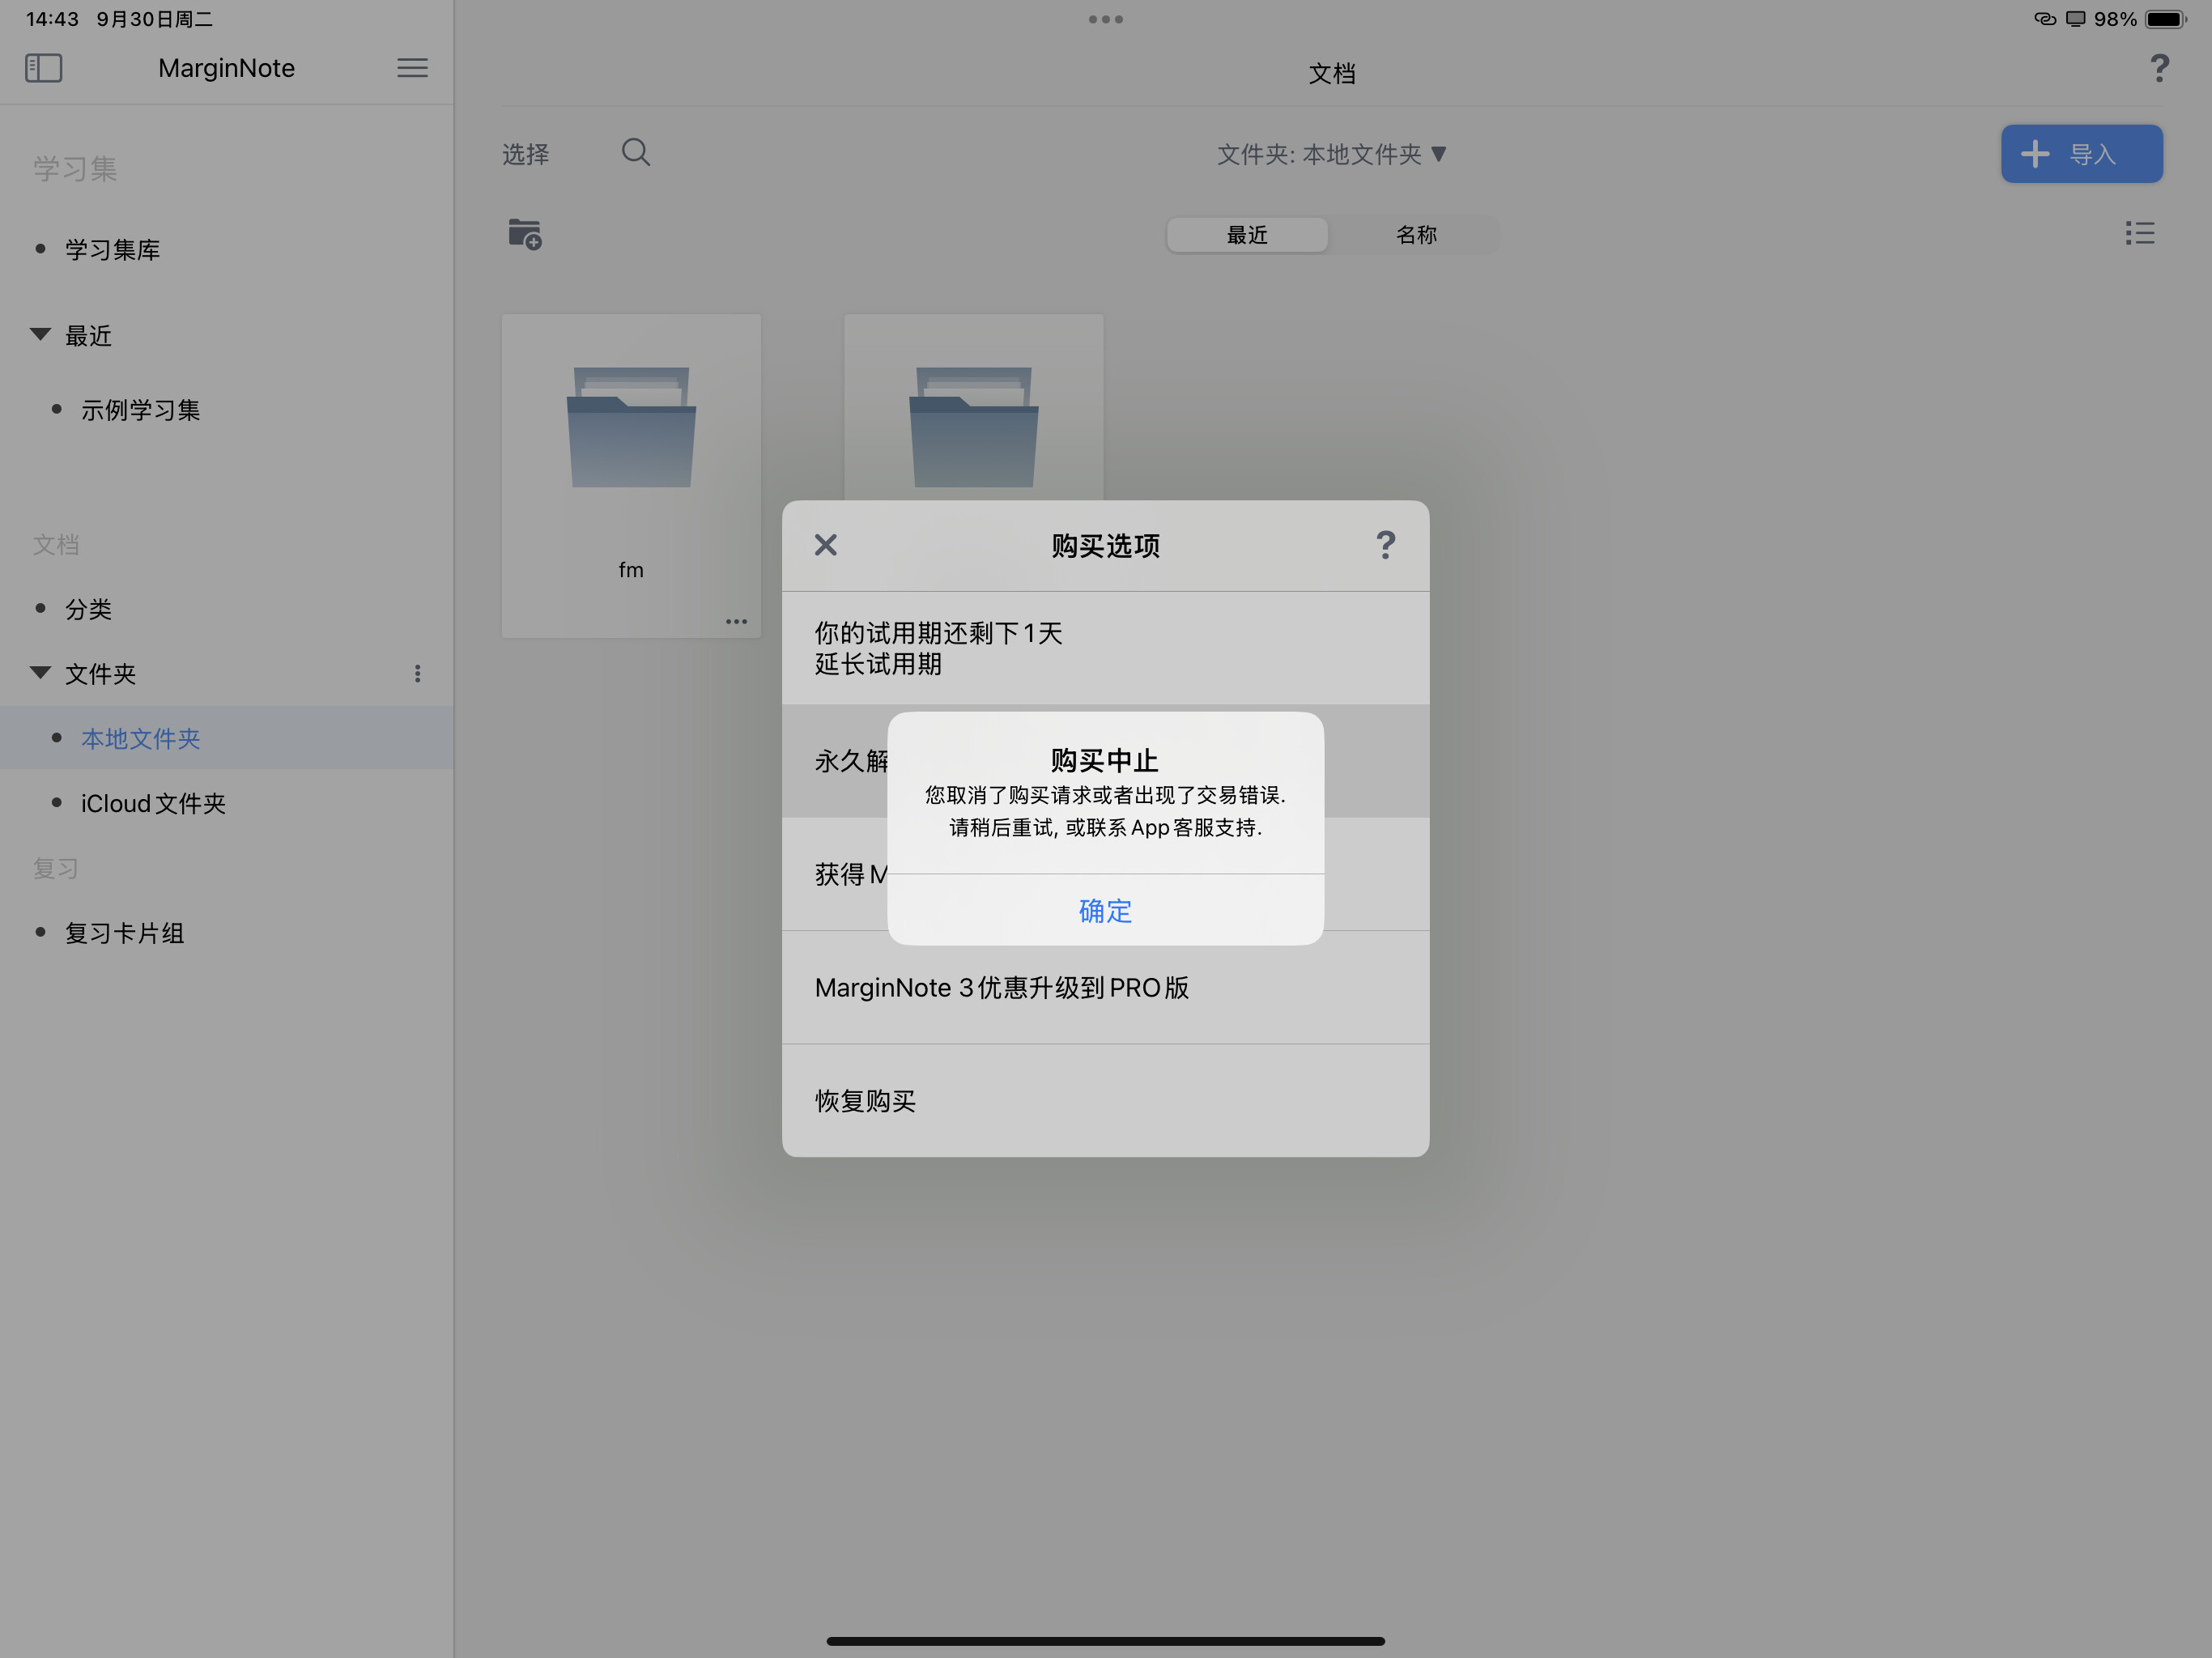
Task: Confirm the 购买中止 alert with 确定
Action: 1106,910
